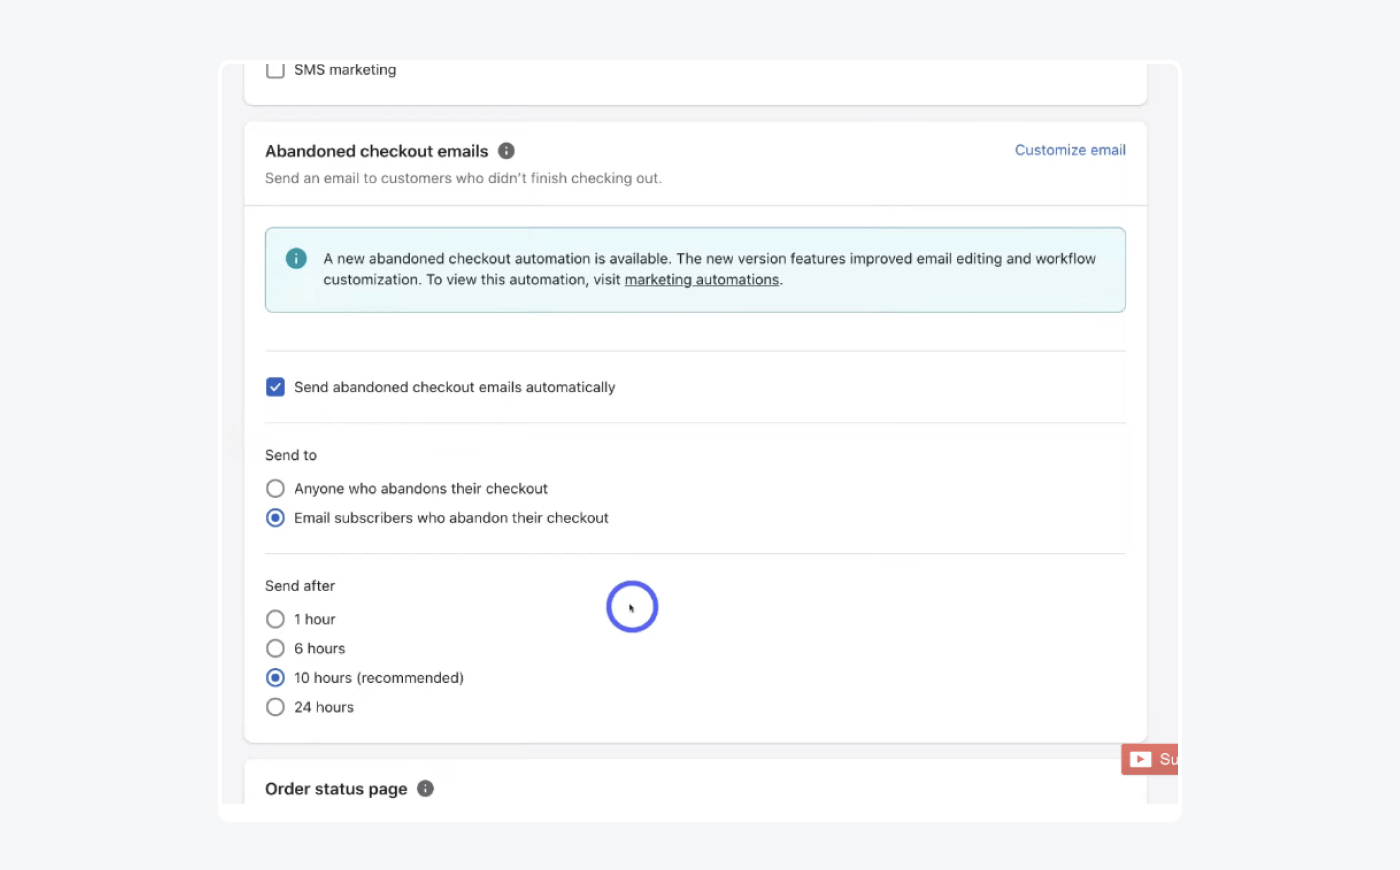Choose the 6 hours send delay
This screenshot has width=1400, height=870.
(275, 648)
